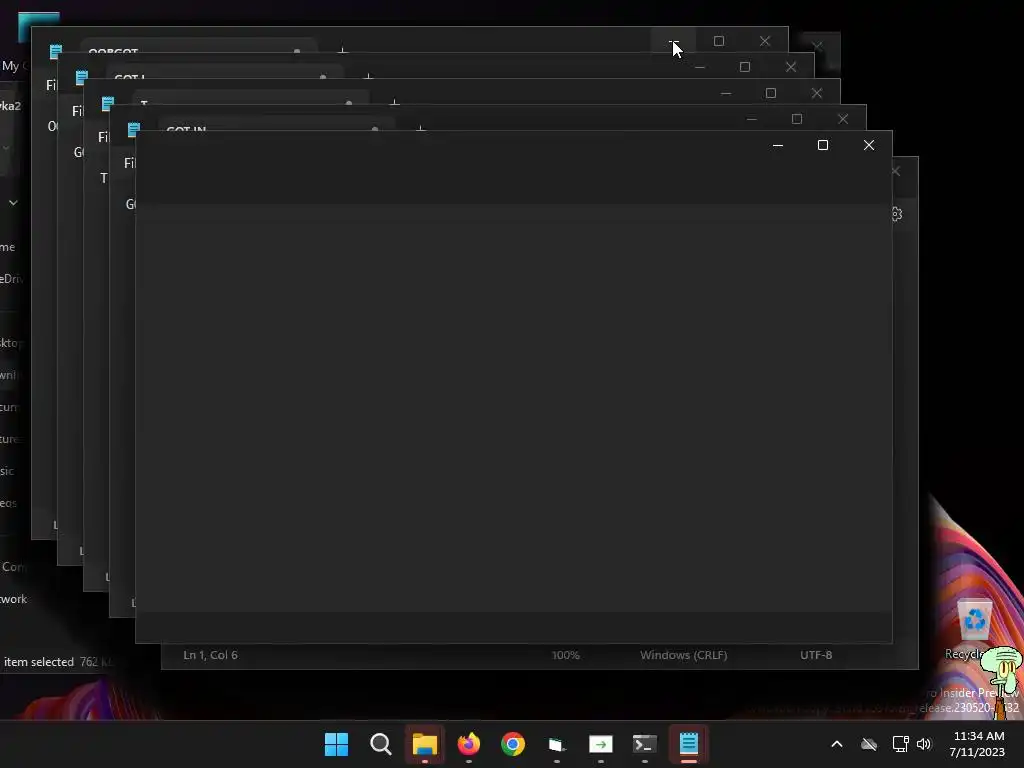
Task: Maximize the frontmost blank Notepad window
Action: point(823,145)
